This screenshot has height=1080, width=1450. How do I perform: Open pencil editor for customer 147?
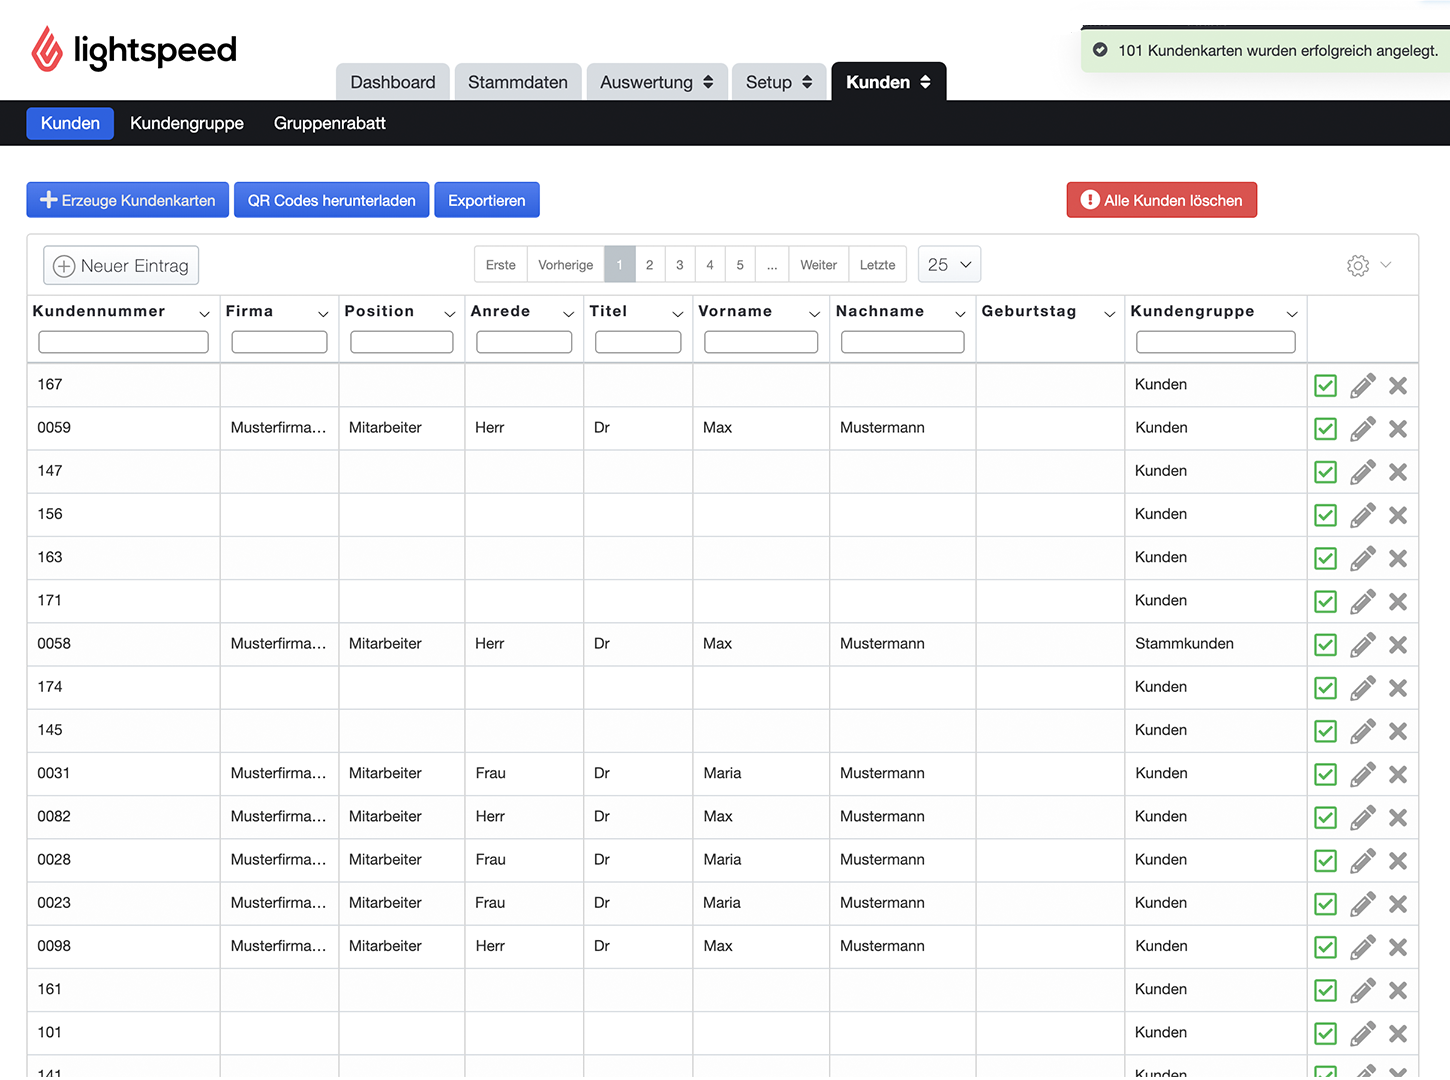coord(1362,472)
